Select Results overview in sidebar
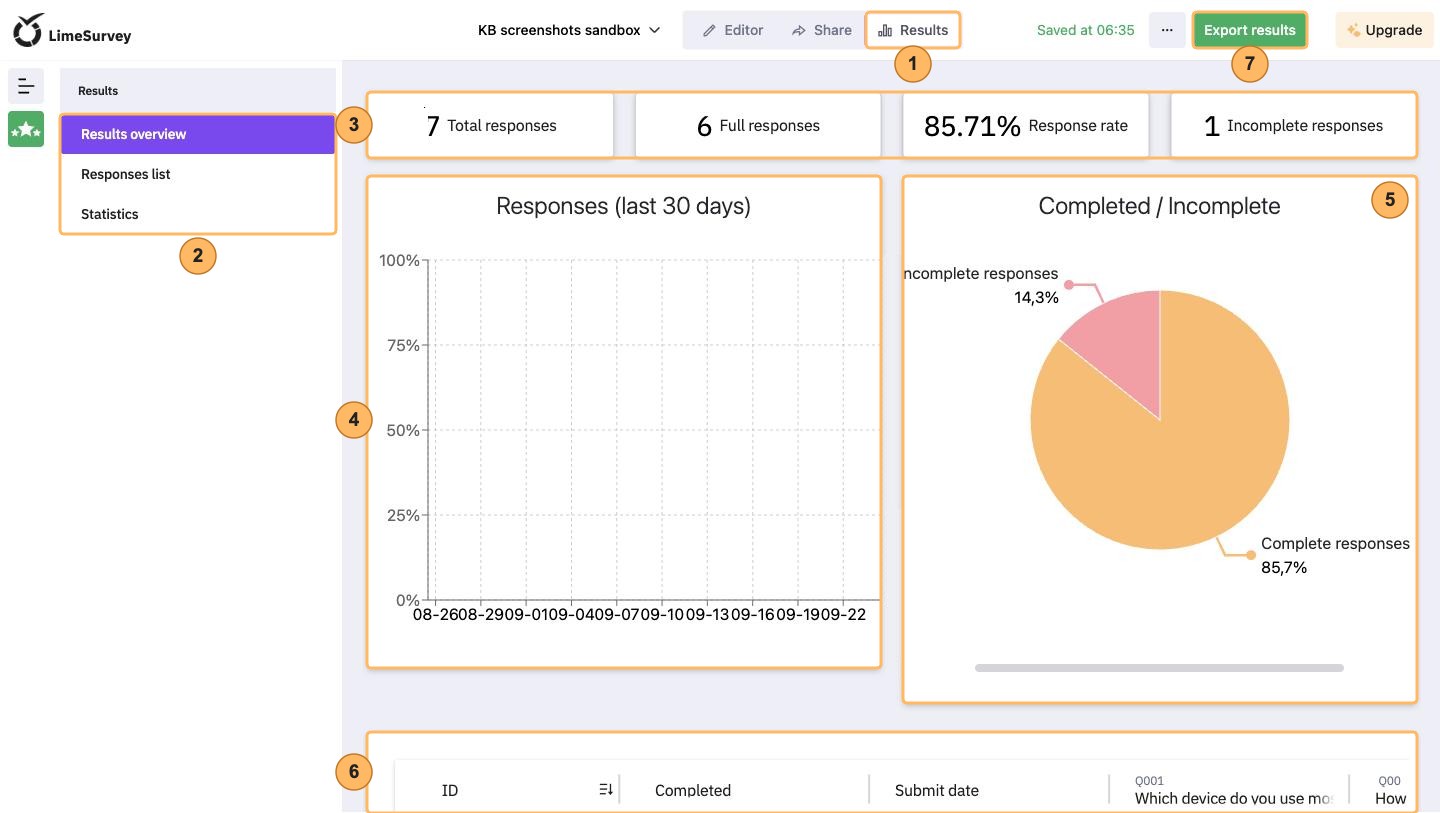This screenshot has width=1440, height=813. coord(197,134)
